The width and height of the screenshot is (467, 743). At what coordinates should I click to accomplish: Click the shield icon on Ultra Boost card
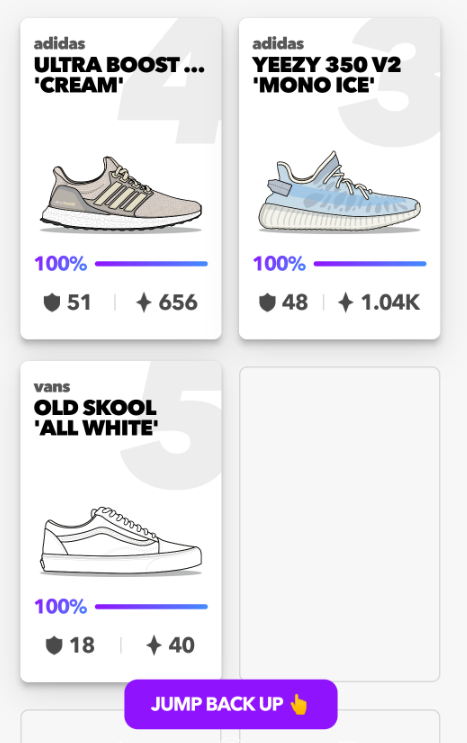(52, 302)
